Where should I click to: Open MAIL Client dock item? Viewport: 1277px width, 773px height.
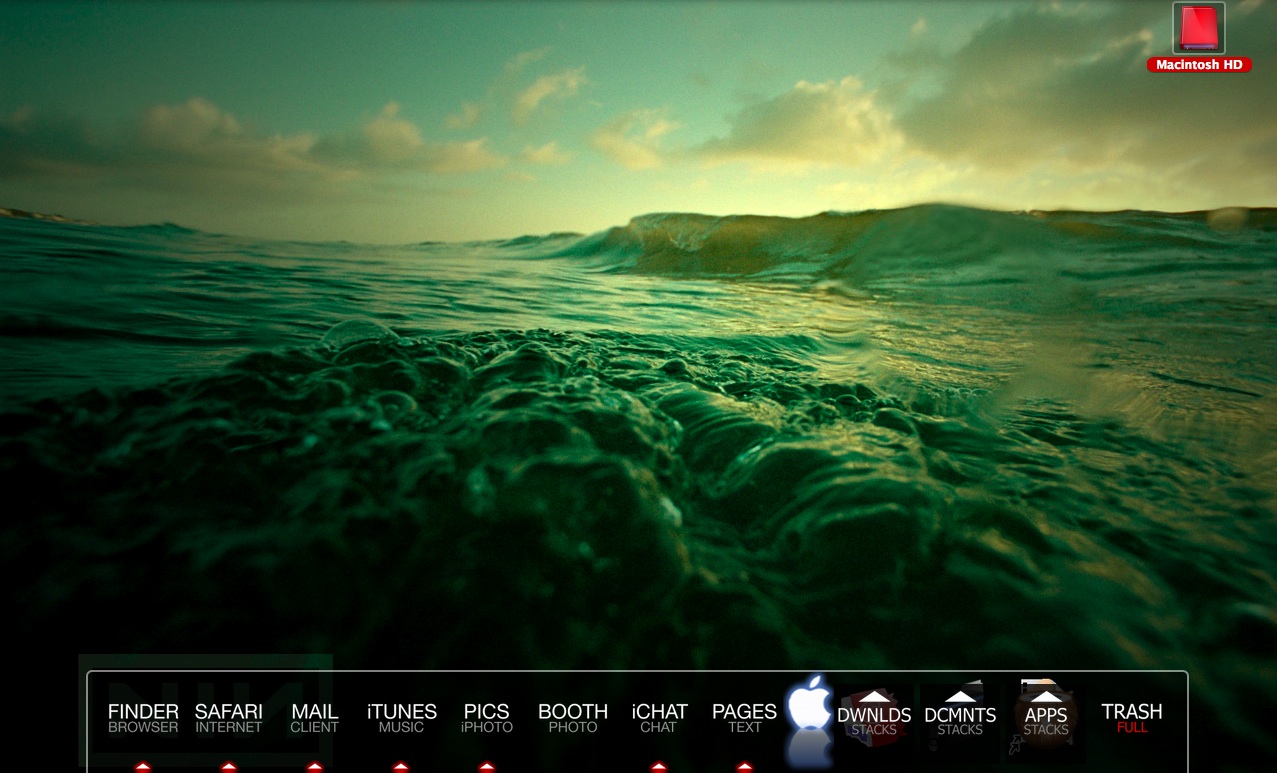(314, 718)
